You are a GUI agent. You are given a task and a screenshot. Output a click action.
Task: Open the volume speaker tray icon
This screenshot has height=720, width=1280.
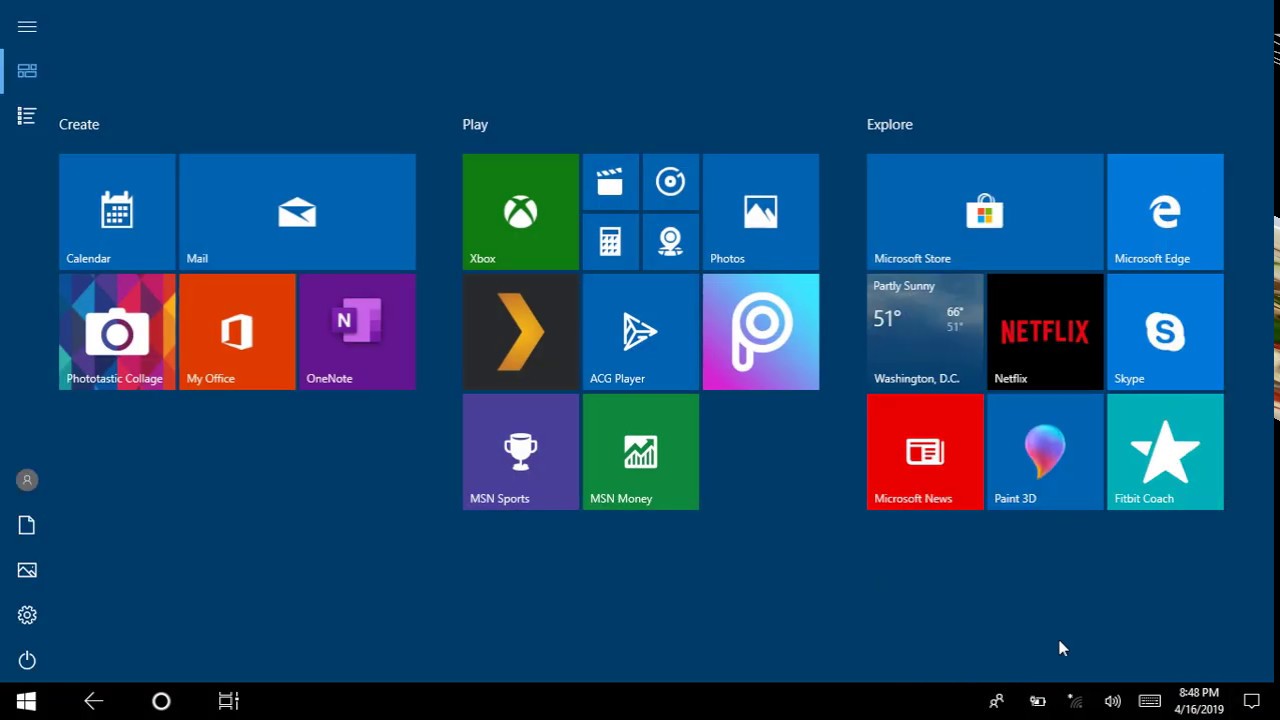pos(1112,701)
